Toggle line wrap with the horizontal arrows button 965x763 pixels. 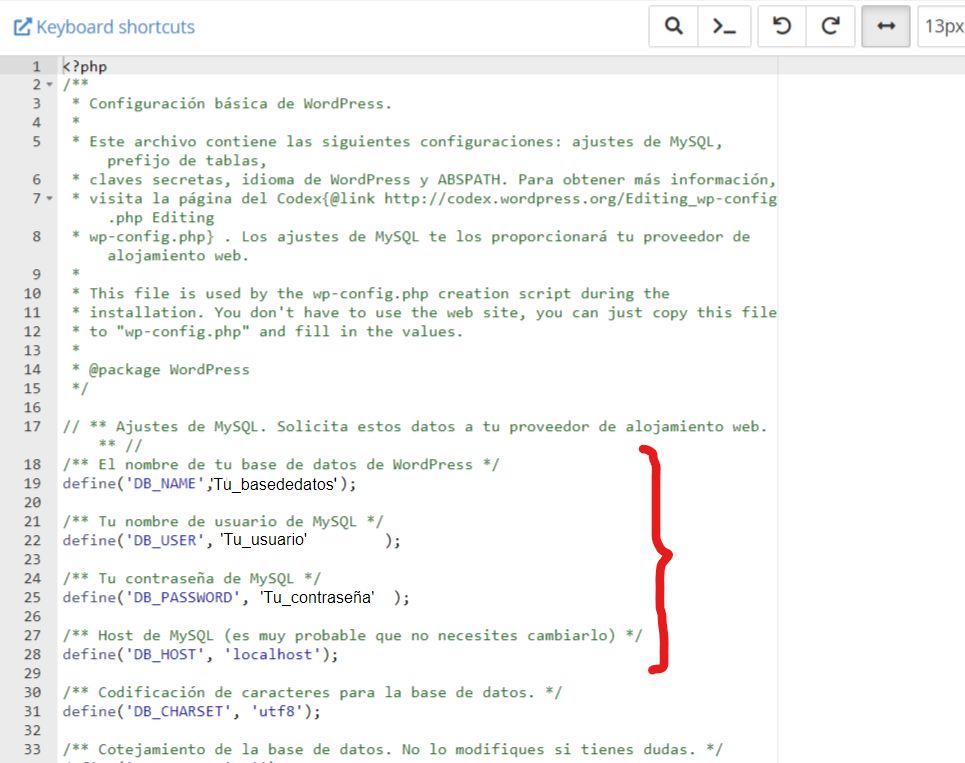coord(886,26)
